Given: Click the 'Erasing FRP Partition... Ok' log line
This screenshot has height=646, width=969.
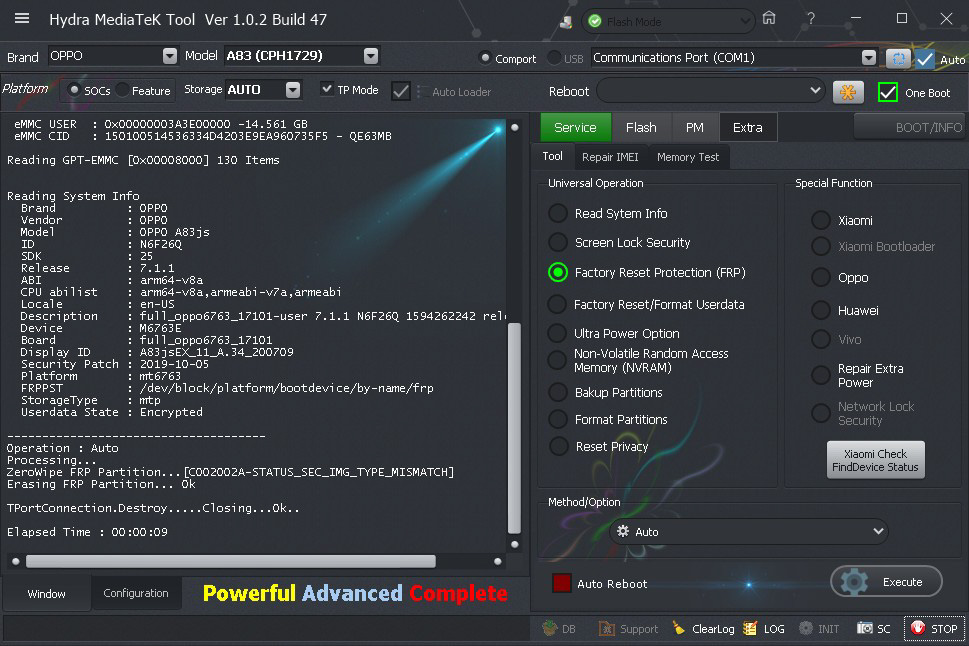Looking at the screenshot, I should click(x=101, y=484).
